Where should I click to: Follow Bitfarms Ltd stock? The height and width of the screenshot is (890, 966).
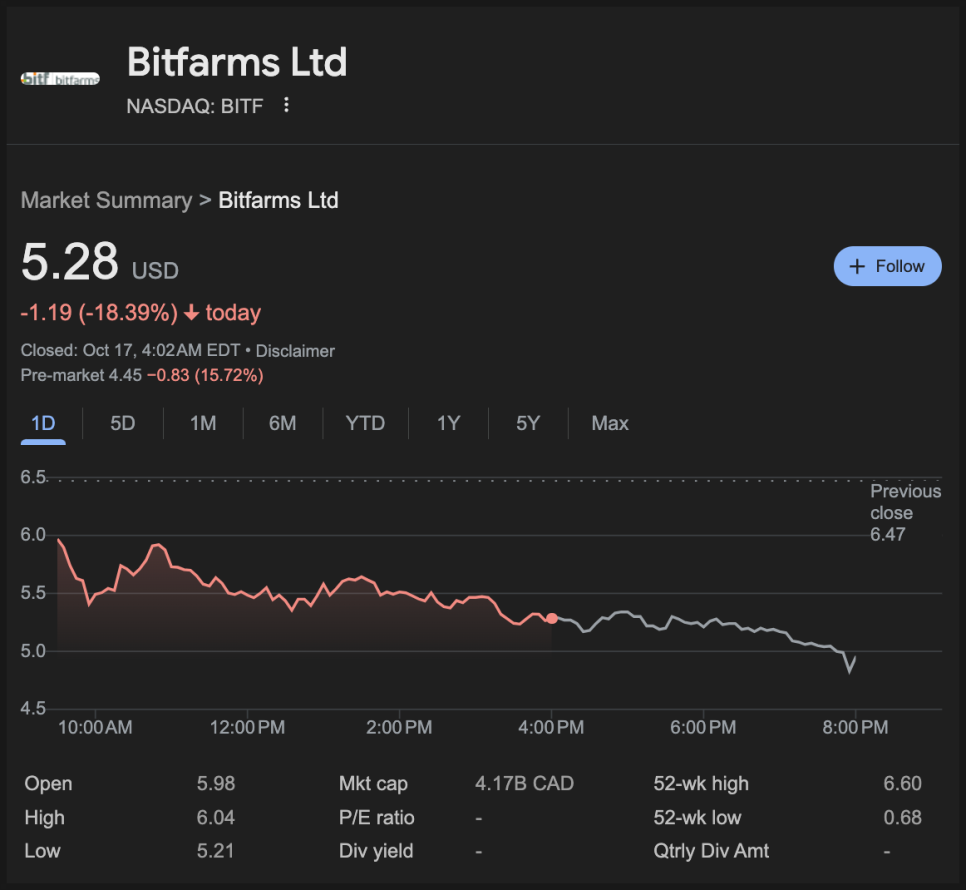click(887, 266)
